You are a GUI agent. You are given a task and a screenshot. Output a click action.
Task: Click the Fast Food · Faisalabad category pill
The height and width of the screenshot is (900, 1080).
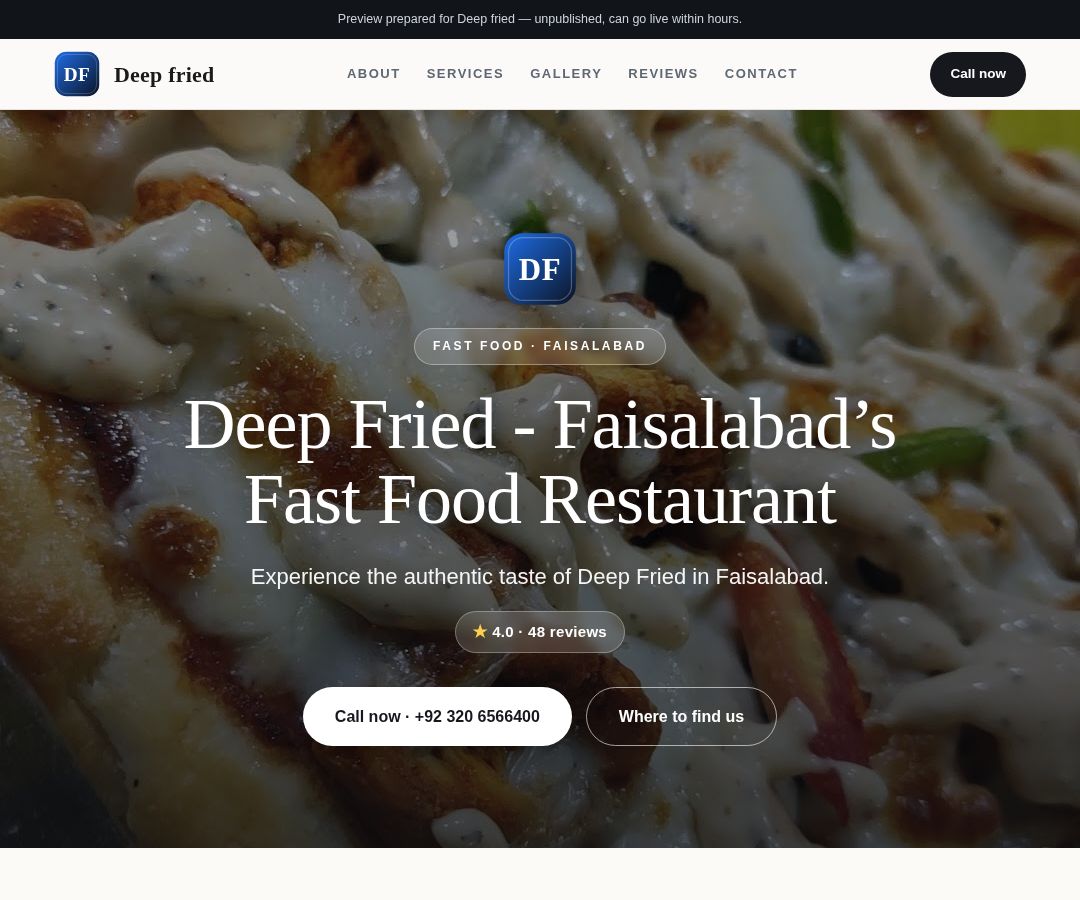539,346
